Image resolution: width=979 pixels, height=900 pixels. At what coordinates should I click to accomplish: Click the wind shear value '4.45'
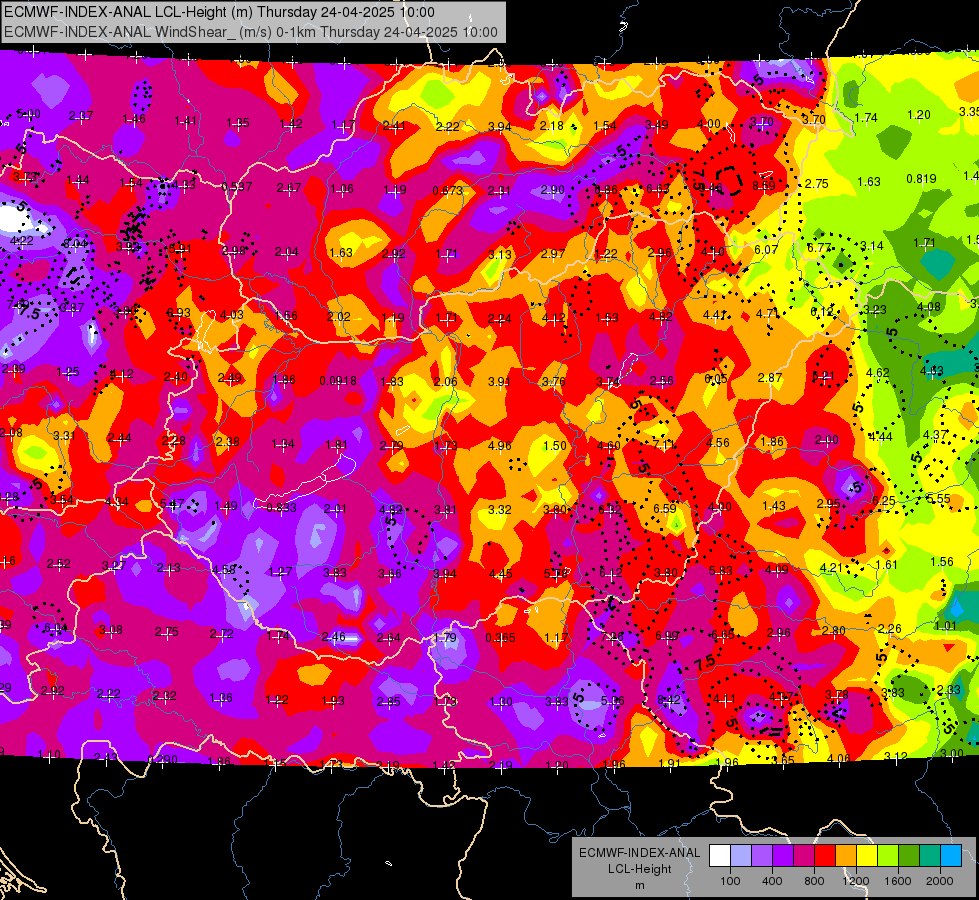click(500, 573)
